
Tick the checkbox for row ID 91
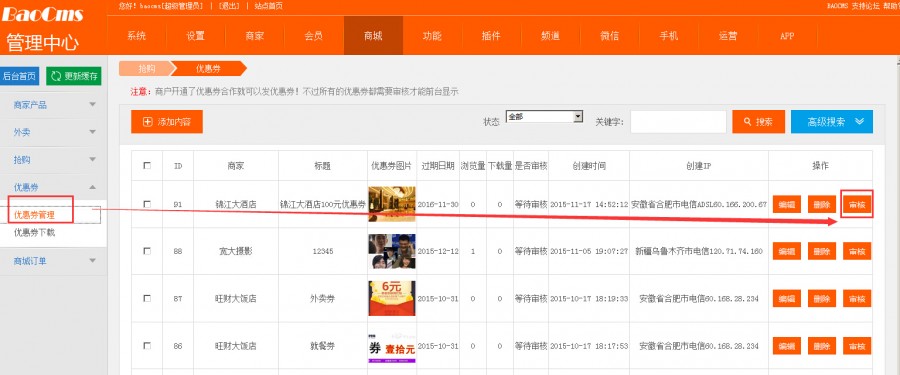click(147, 204)
